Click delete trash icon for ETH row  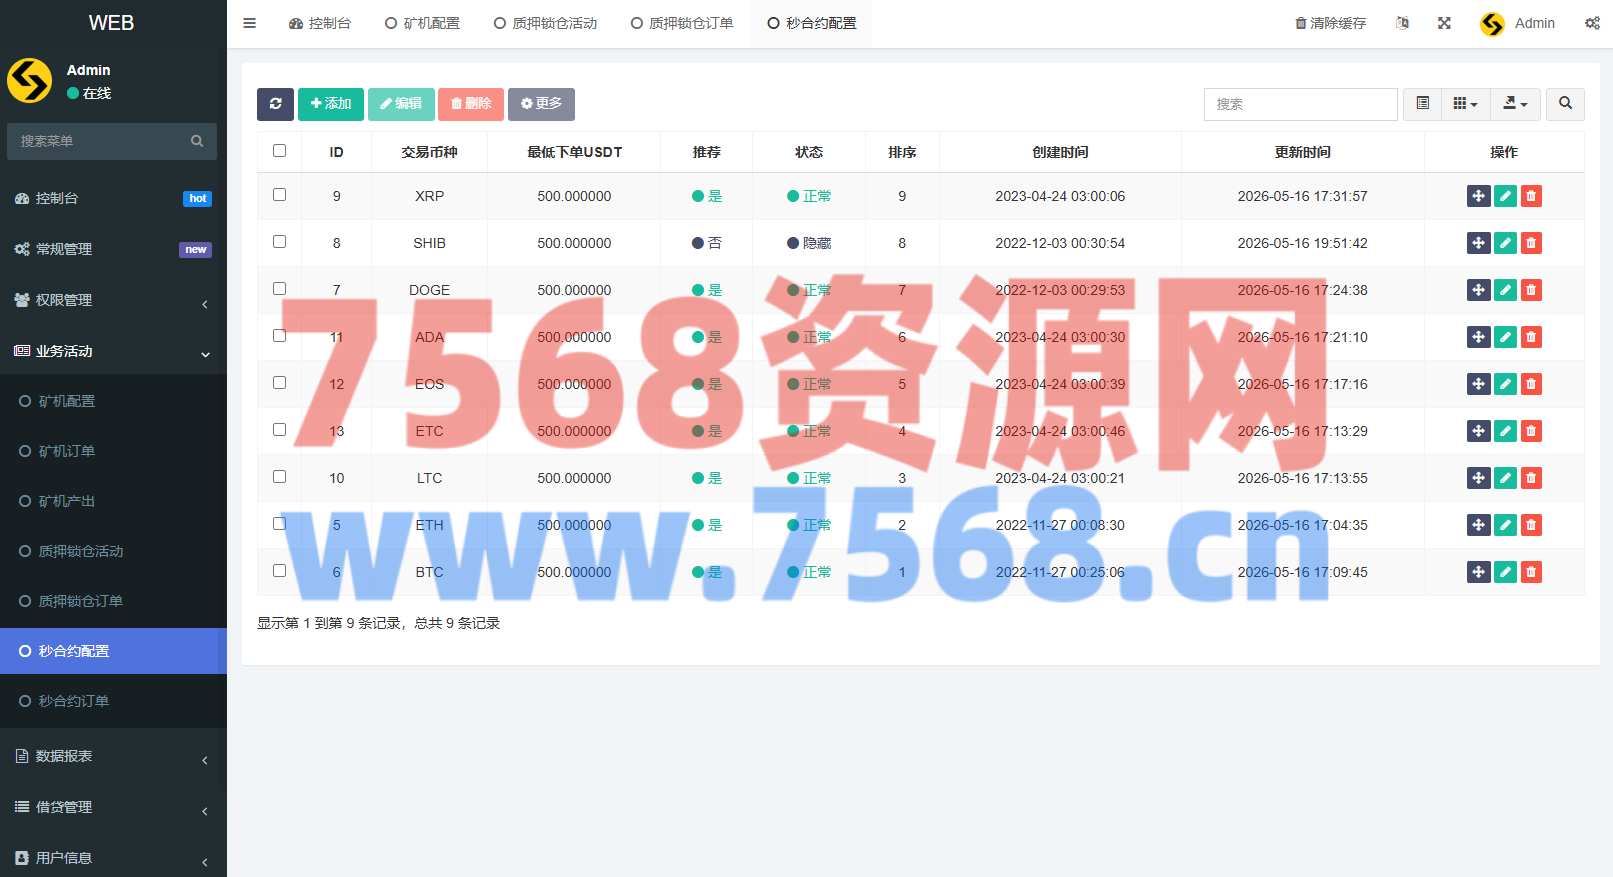[x=1531, y=525]
